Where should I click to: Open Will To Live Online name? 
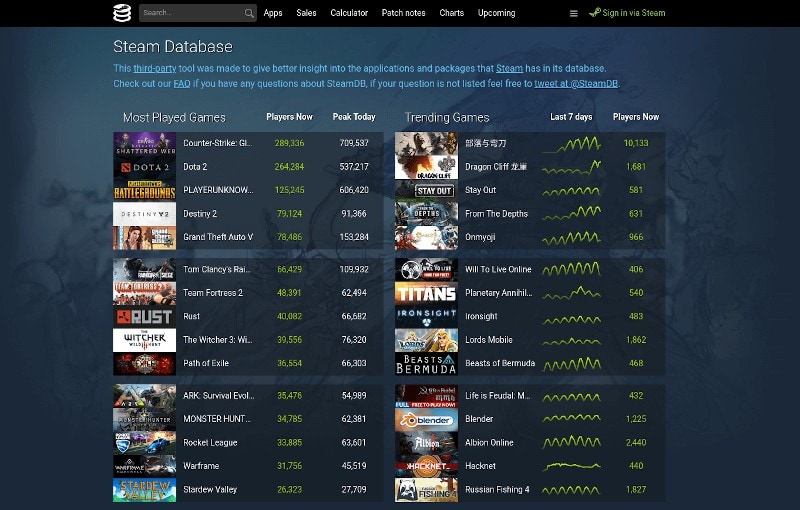point(498,269)
